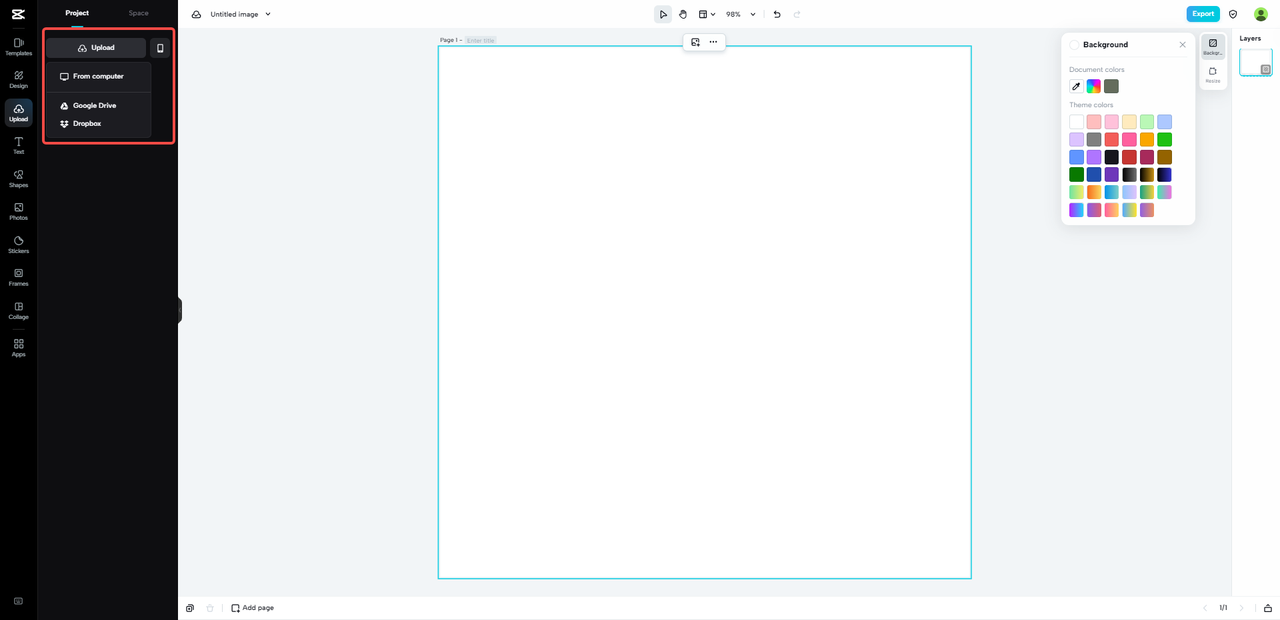The width and height of the screenshot is (1280, 620).
Task: Open the Apps panel
Action: pyautogui.click(x=18, y=348)
